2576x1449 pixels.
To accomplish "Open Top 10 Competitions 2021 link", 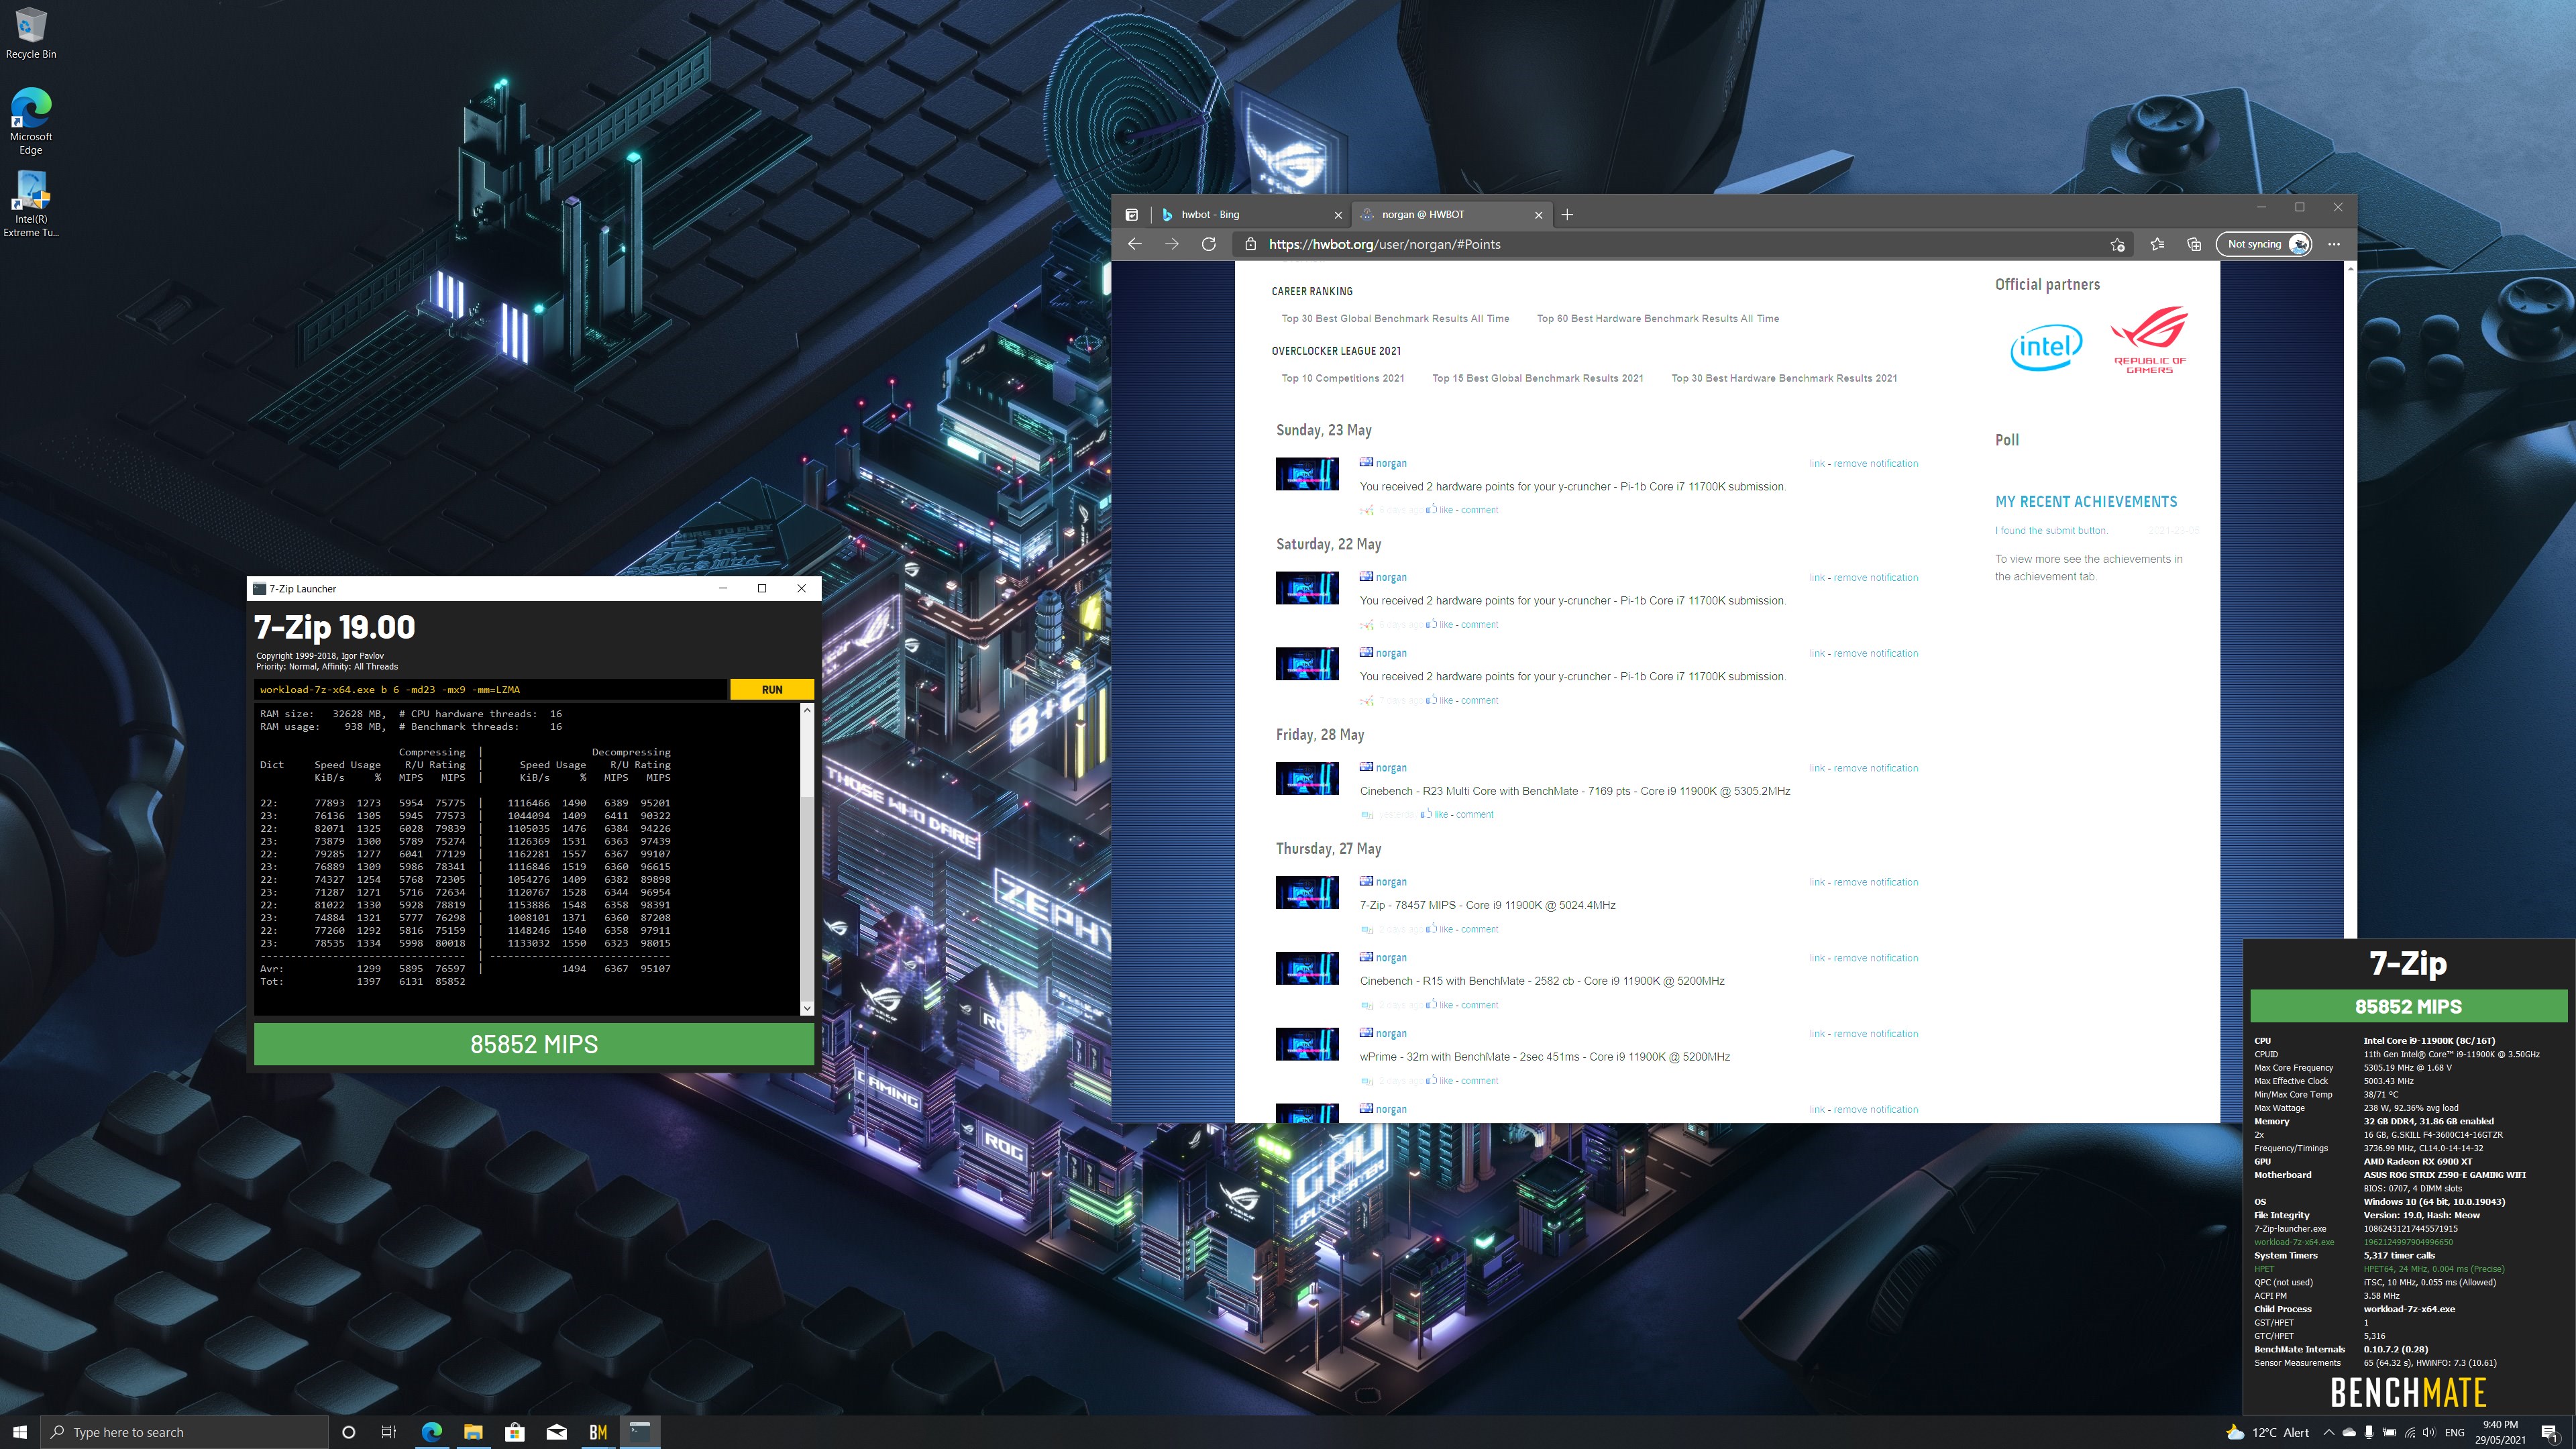I will (x=1343, y=378).
